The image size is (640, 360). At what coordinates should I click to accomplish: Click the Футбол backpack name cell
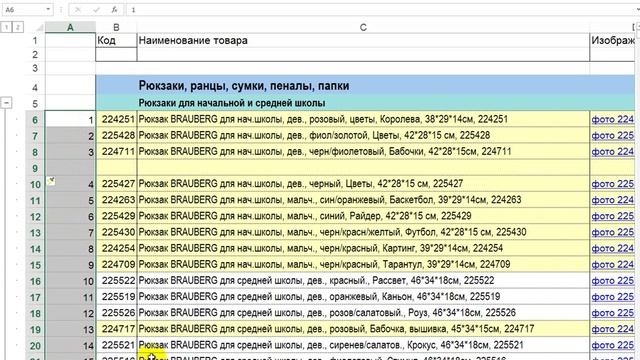pyautogui.click(x=363, y=232)
